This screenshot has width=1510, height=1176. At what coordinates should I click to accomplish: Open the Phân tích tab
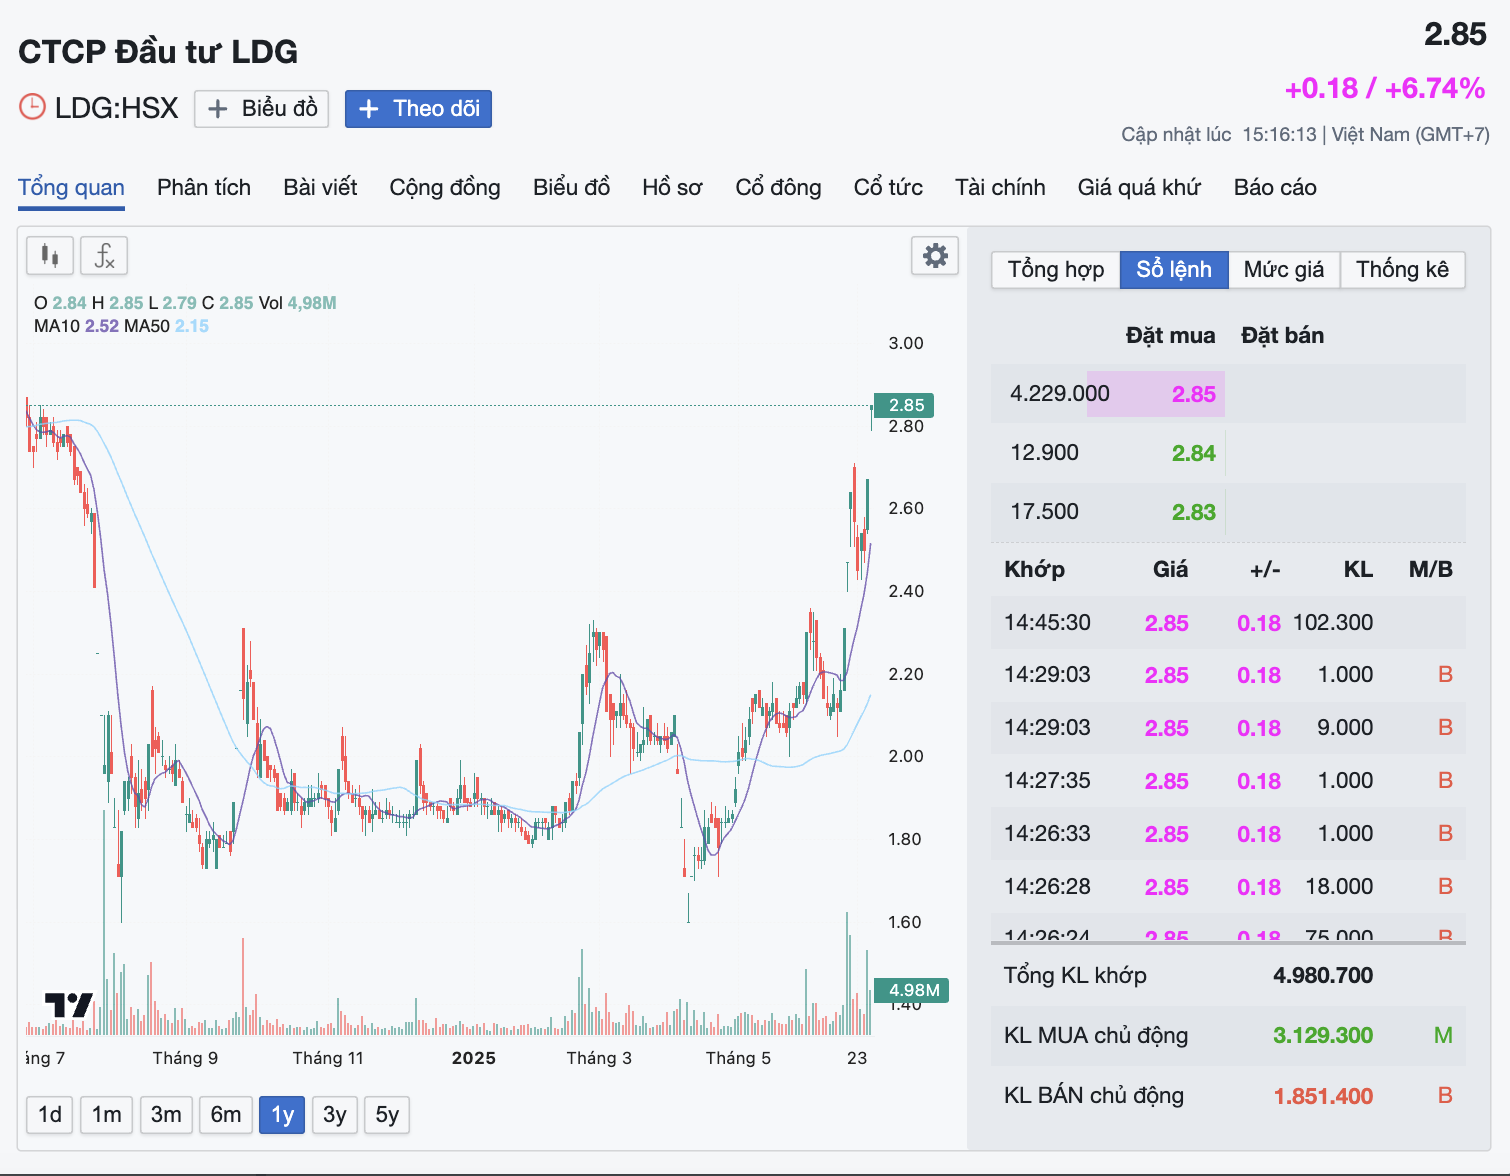click(x=204, y=188)
